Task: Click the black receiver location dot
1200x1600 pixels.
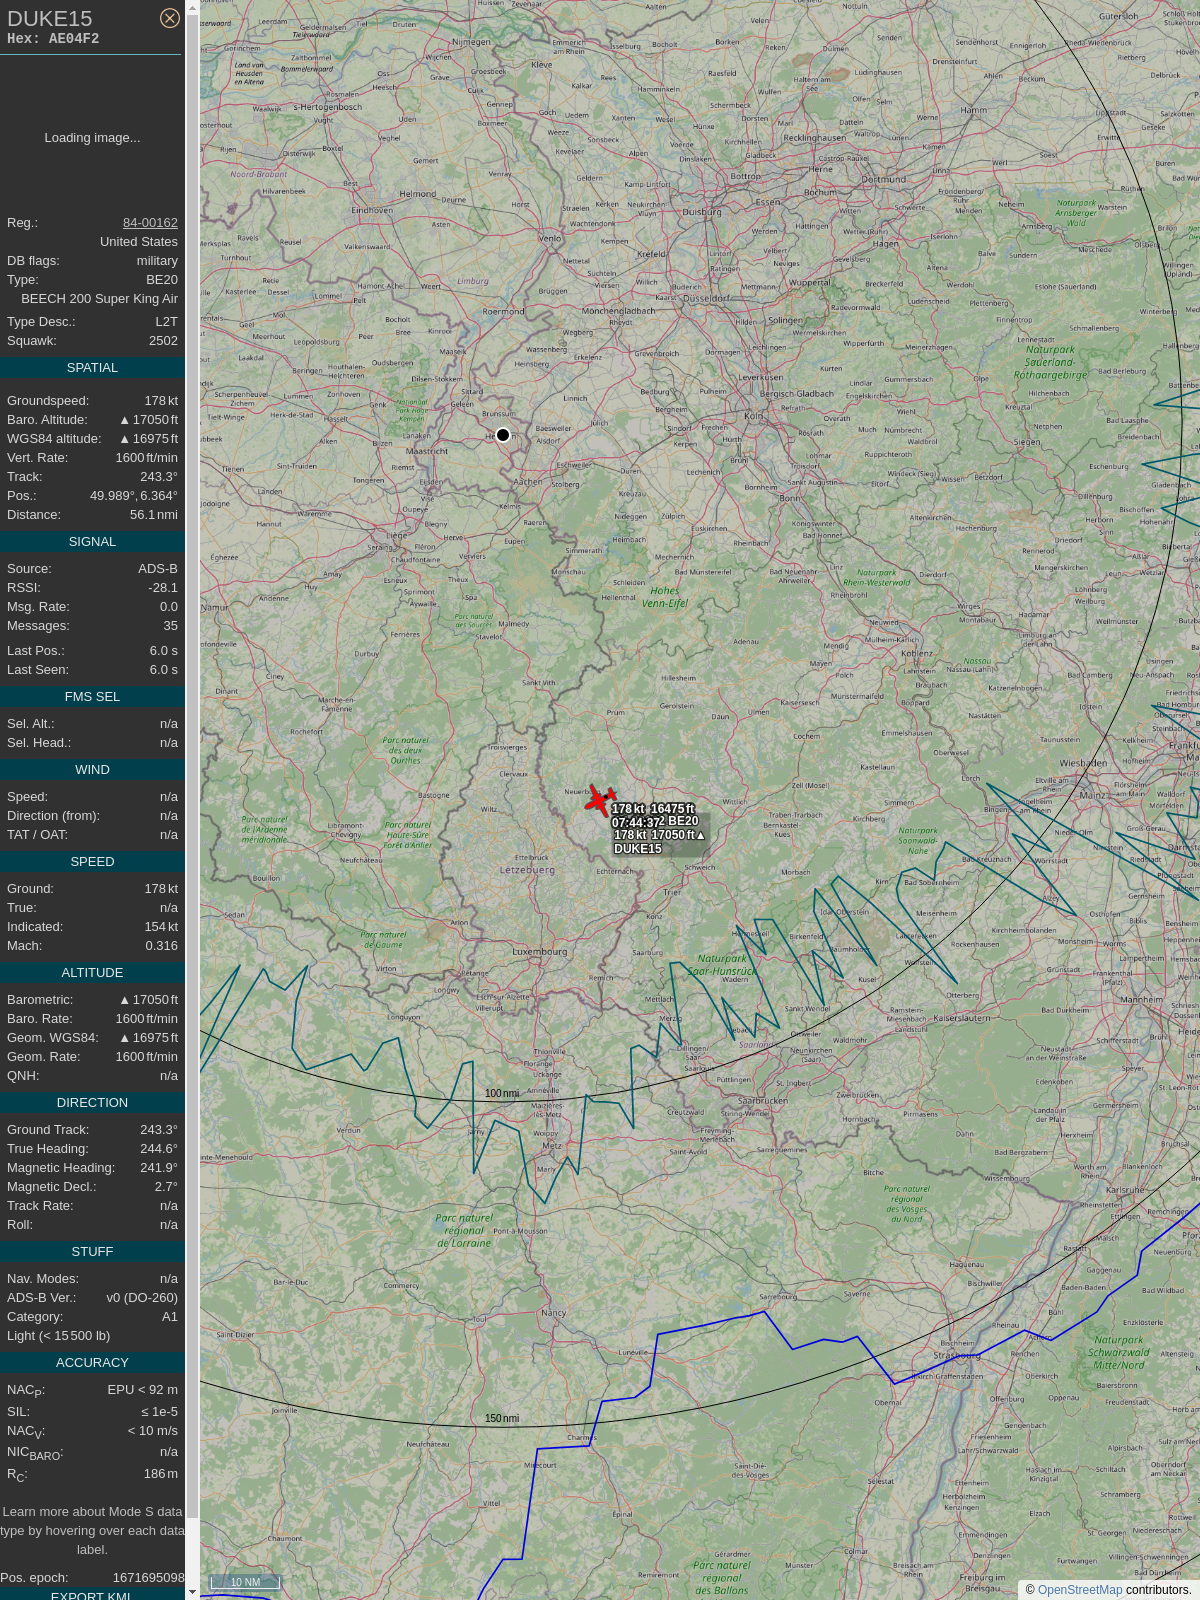Action: coord(503,435)
